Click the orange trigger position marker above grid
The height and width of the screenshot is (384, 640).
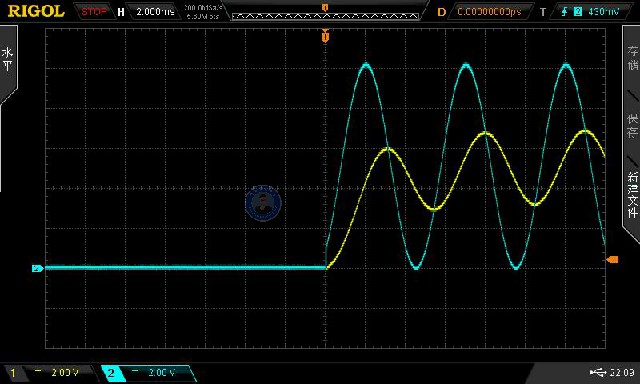325,36
